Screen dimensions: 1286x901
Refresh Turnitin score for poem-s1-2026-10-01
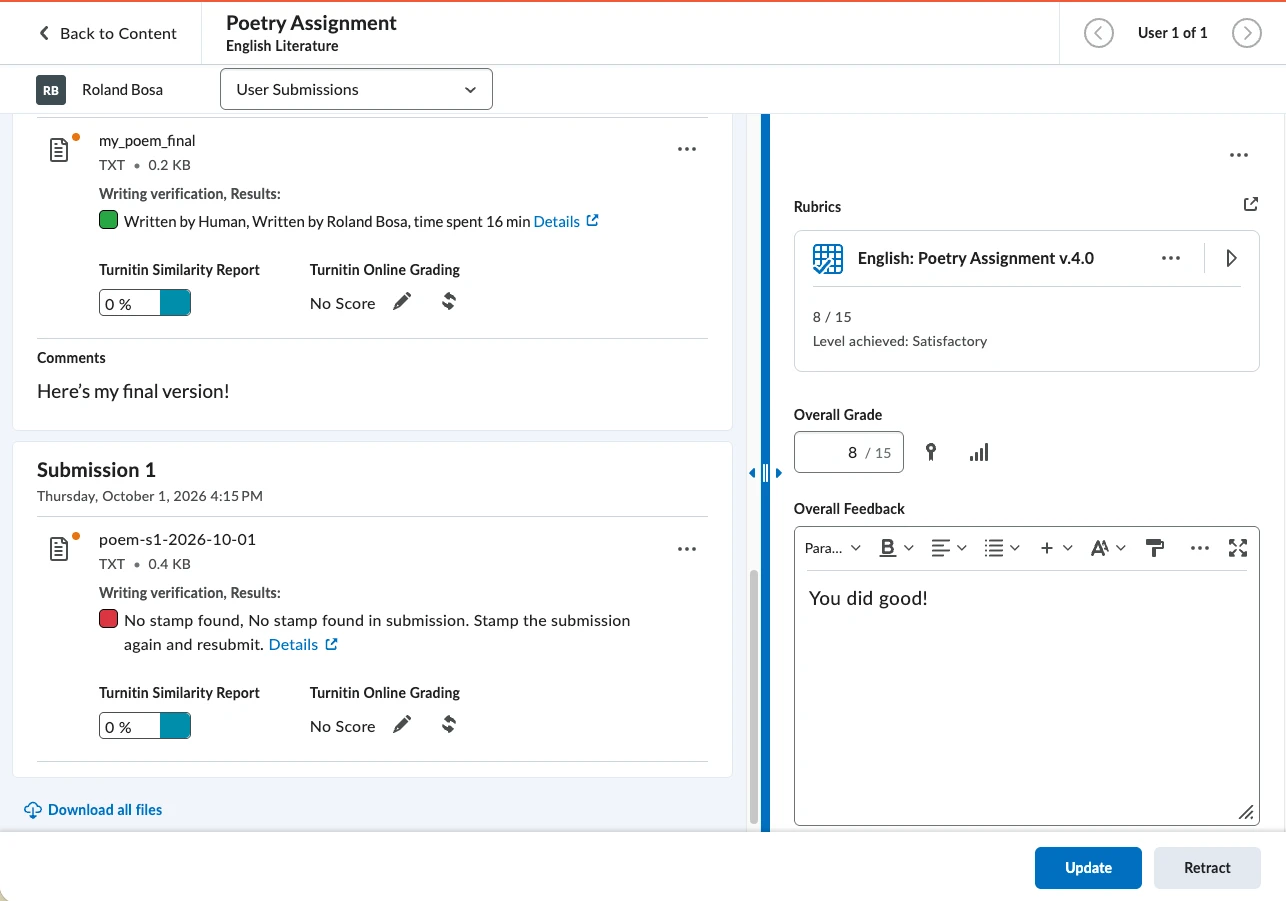(449, 725)
